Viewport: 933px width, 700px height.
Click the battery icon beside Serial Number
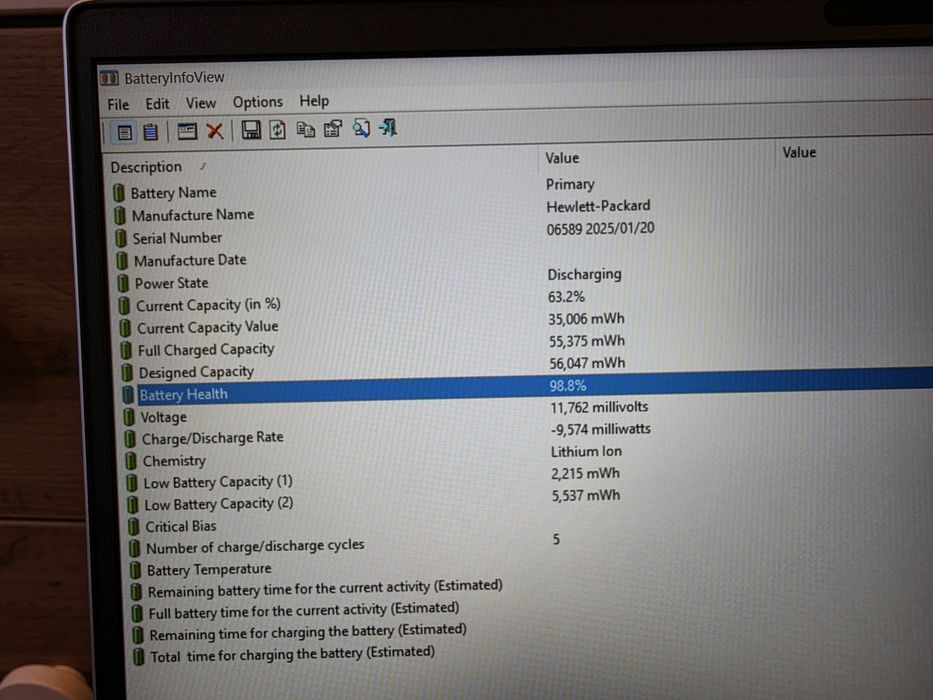(121, 238)
